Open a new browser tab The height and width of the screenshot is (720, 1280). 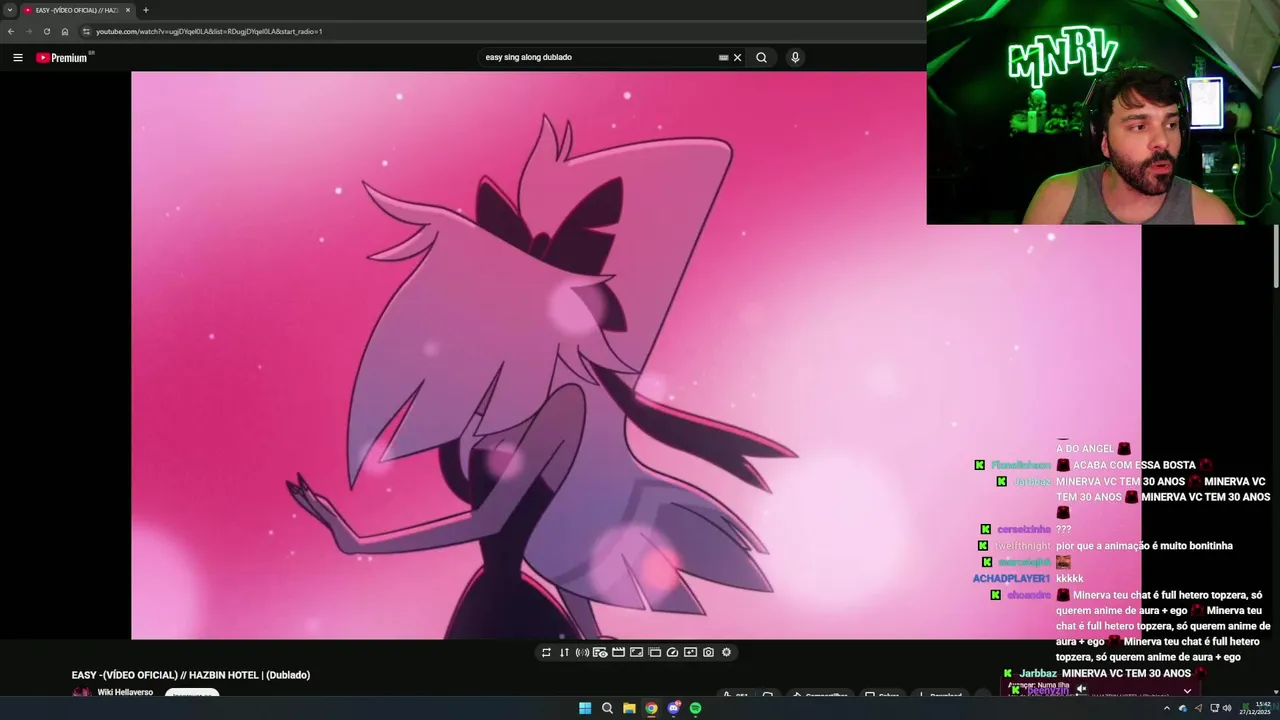pyautogui.click(x=146, y=10)
